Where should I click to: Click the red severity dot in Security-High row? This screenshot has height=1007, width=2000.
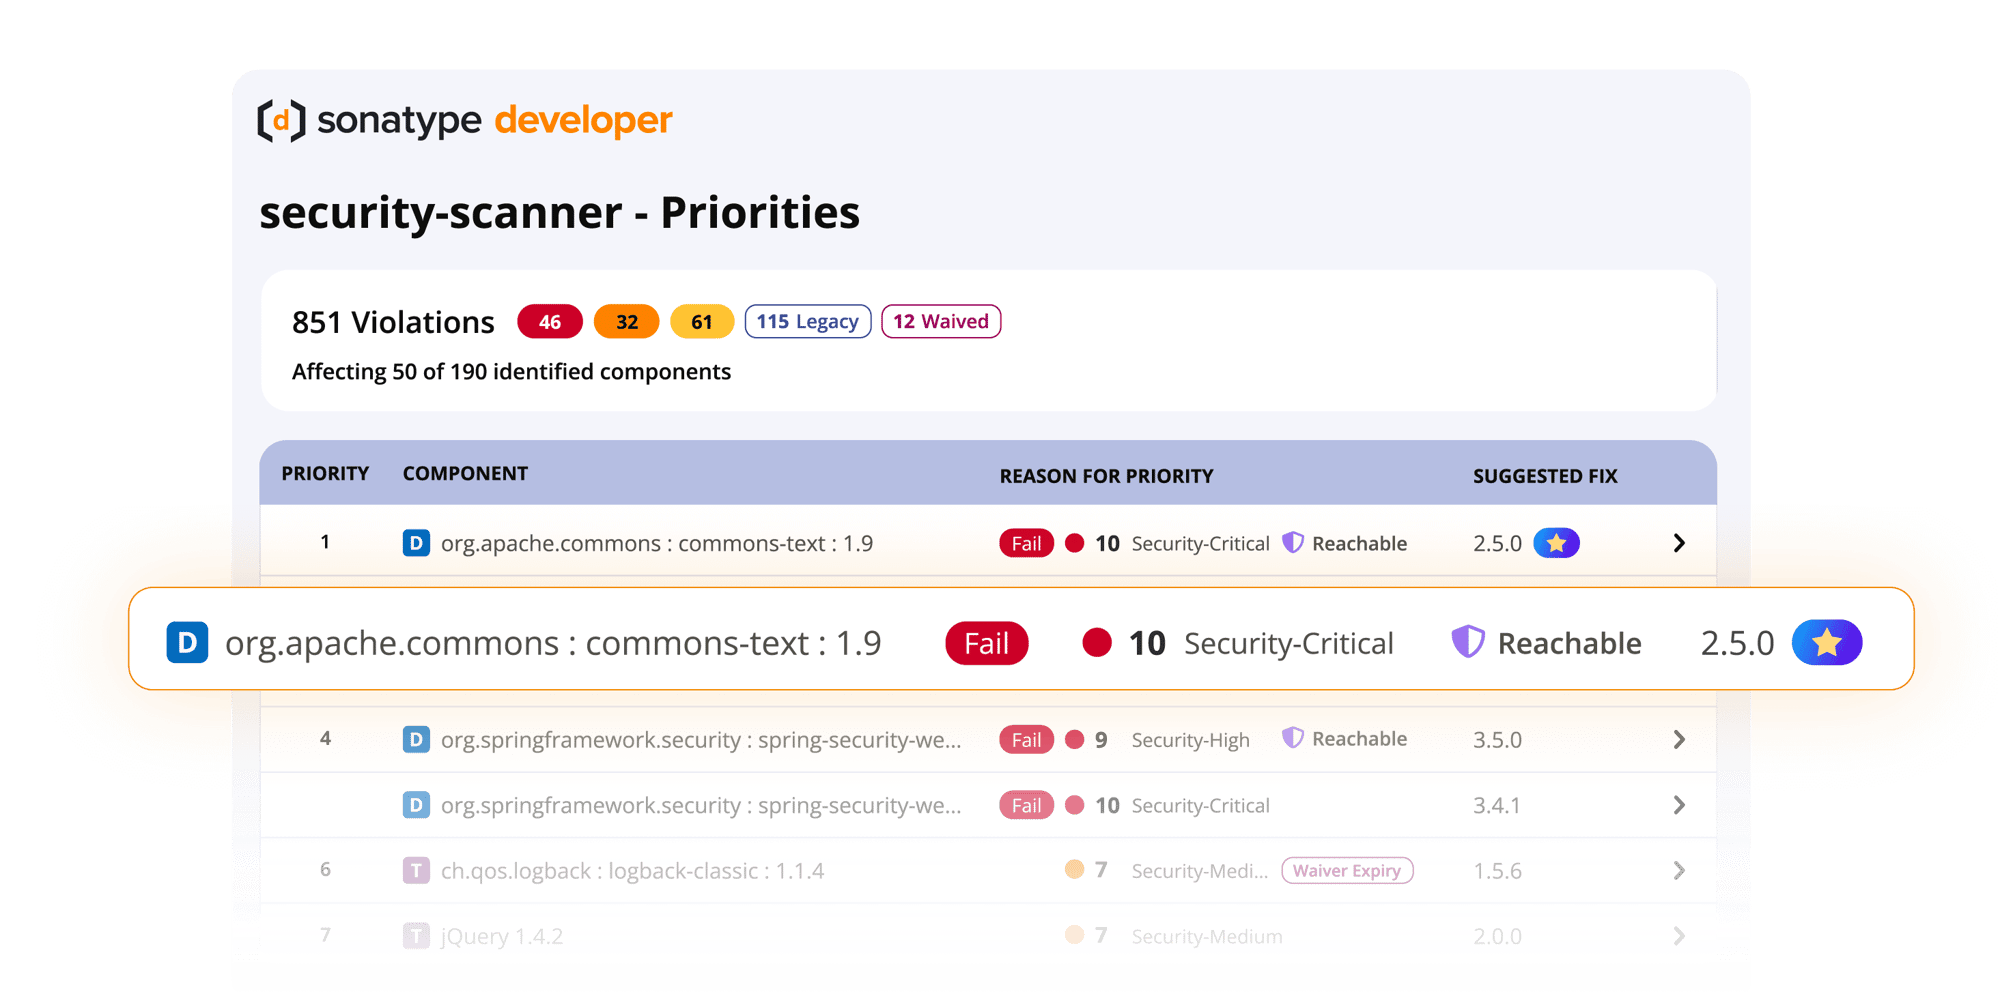pos(1074,740)
